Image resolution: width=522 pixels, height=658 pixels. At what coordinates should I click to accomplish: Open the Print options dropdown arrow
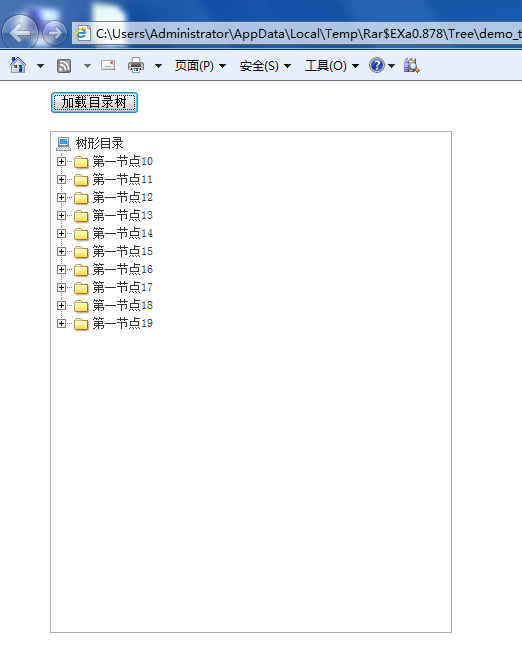[x=158, y=66]
